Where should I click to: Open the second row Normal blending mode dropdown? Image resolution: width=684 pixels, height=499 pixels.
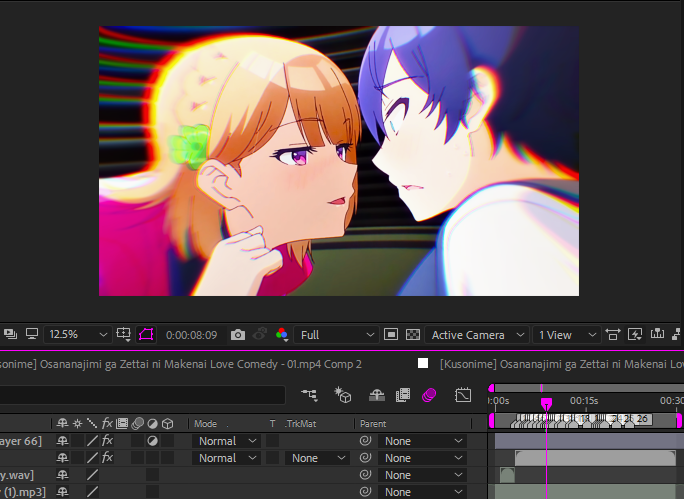(x=226, y=458)
